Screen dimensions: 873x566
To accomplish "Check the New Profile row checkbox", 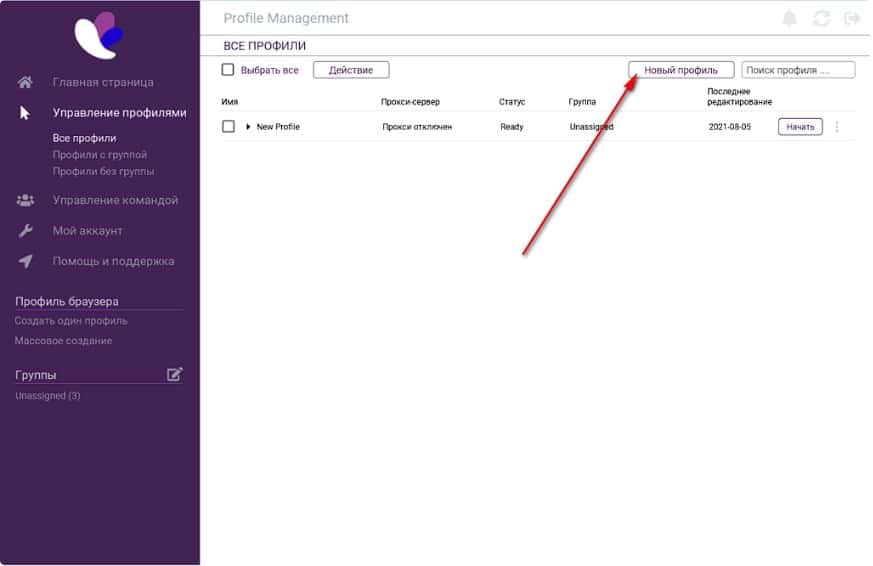I will [x=228, y=127].
